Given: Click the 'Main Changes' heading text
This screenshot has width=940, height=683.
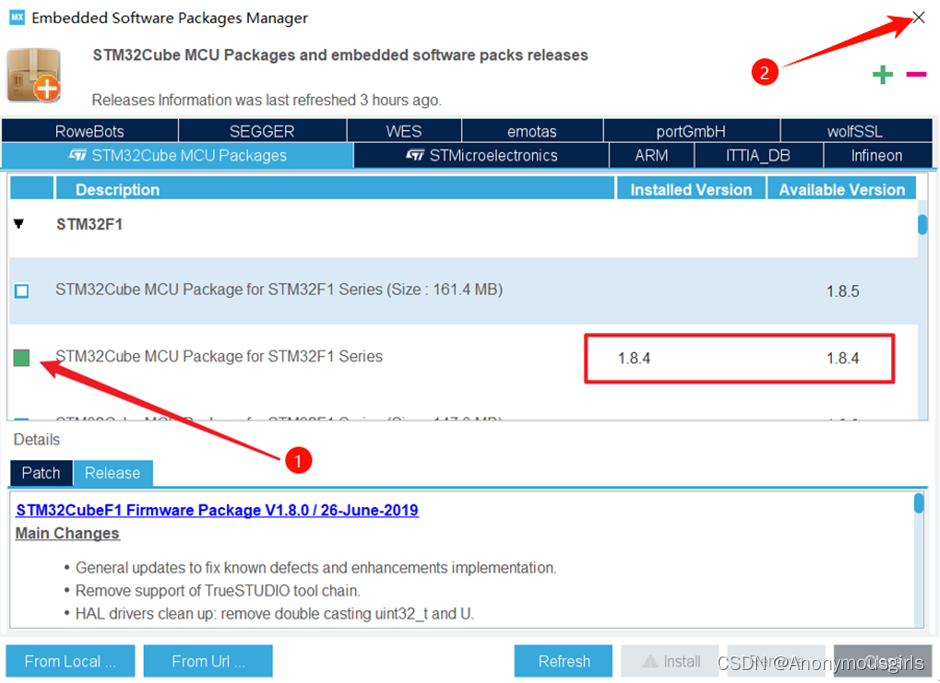Looking at the screenshot, I should (67, 533).
